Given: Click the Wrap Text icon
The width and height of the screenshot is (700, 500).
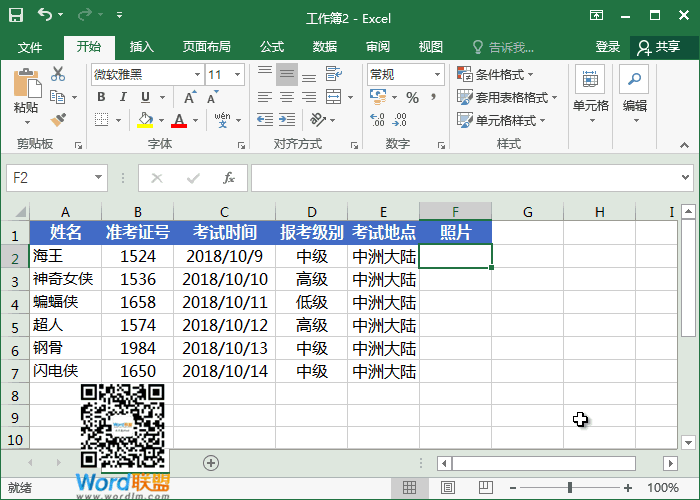Looking at the screenshot, I should (333, 74).
